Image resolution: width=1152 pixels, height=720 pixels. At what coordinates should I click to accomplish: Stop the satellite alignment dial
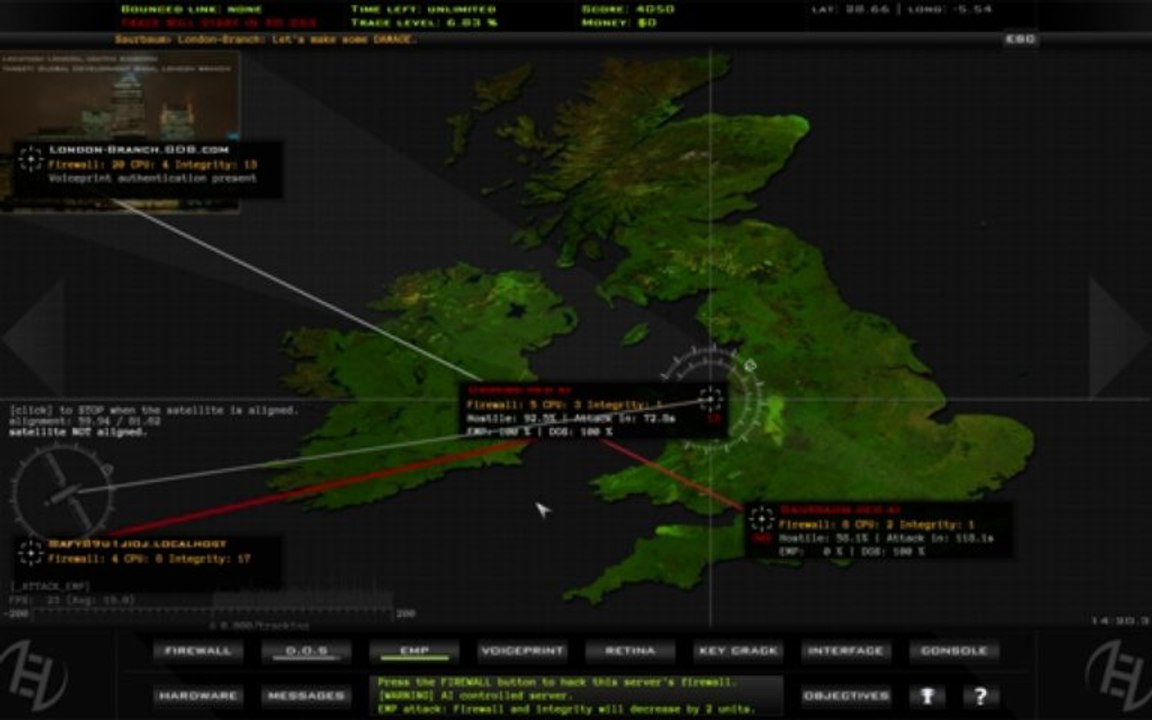click(62, 493)
